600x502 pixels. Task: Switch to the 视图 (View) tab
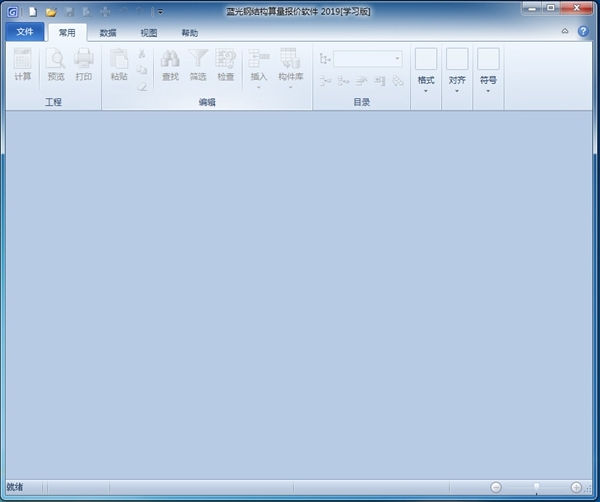pyautogui.click(x=148, y=33)
